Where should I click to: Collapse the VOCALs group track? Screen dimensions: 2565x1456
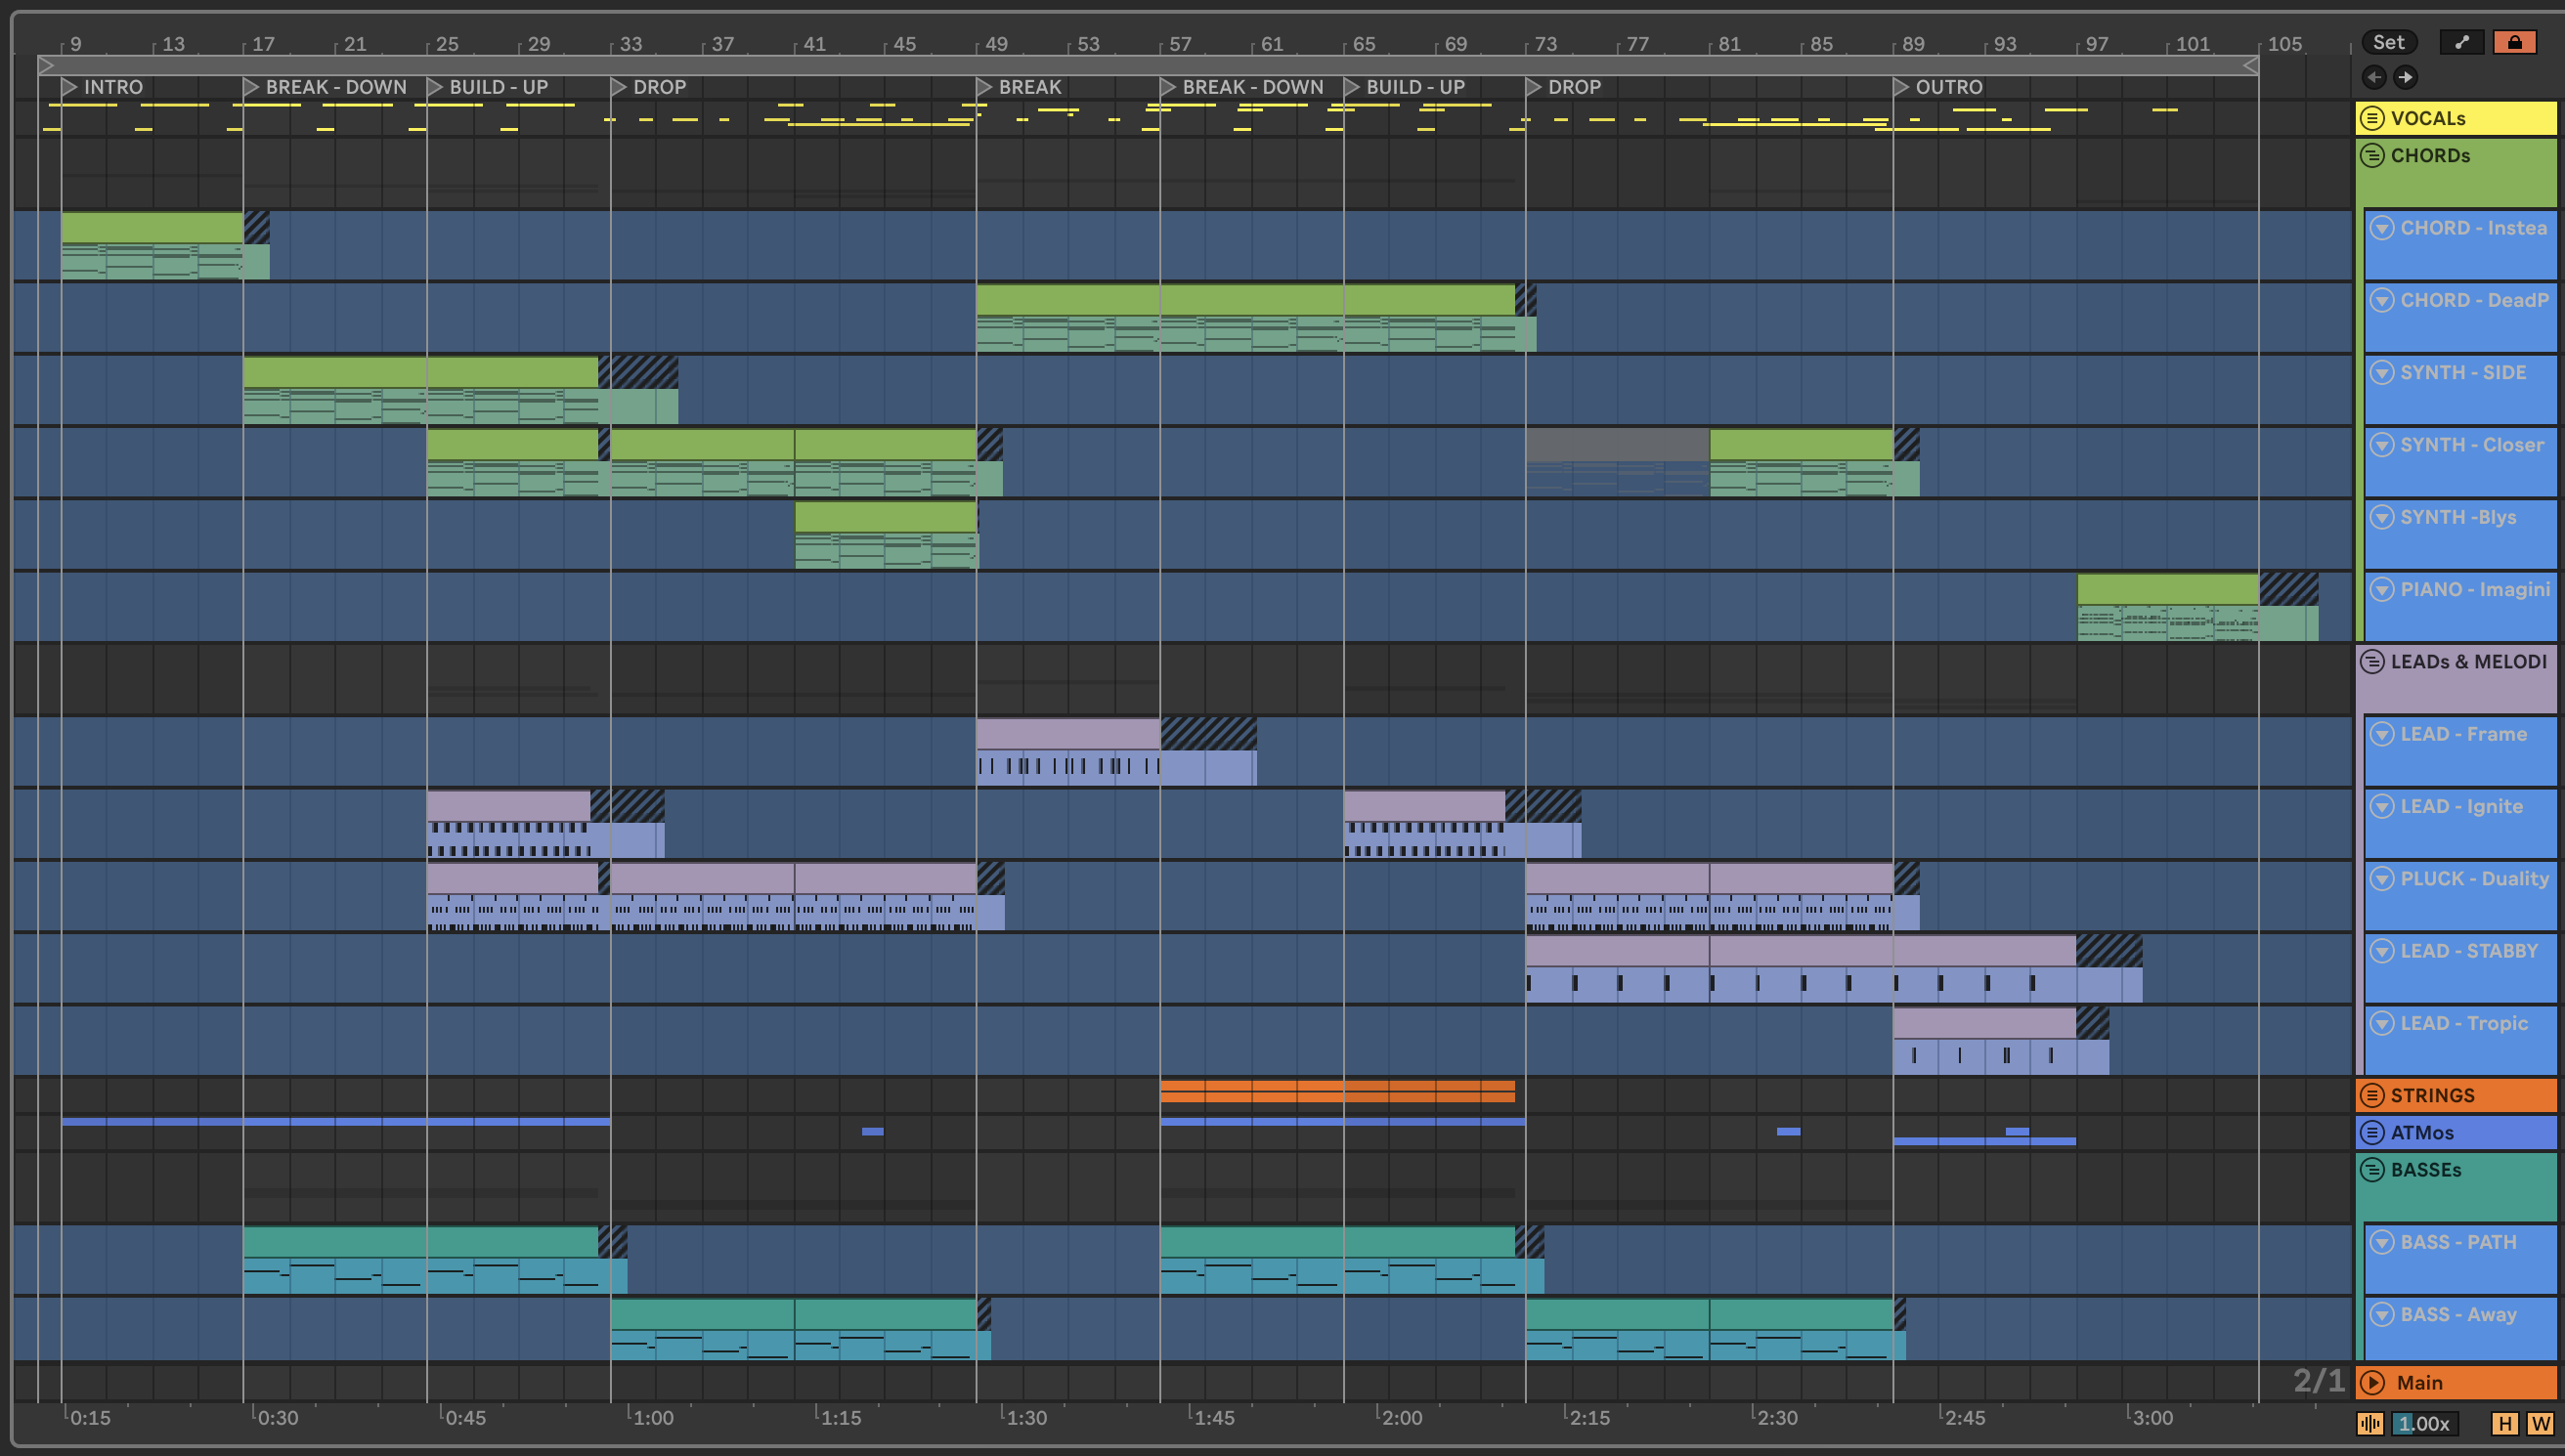(x=2372, y=118)
